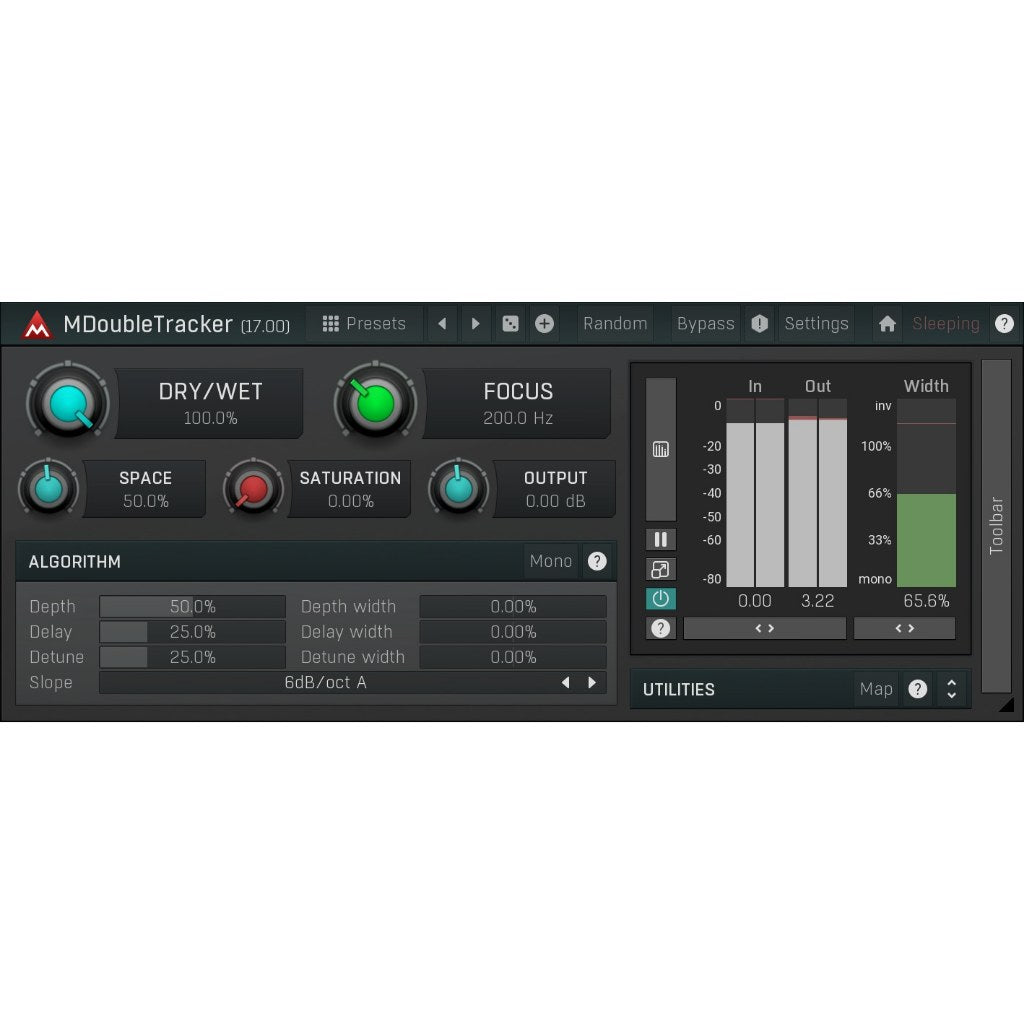Pause the level meters
The width and height of the screenshot is (1024, 1024).
click(x=660, y=538)
